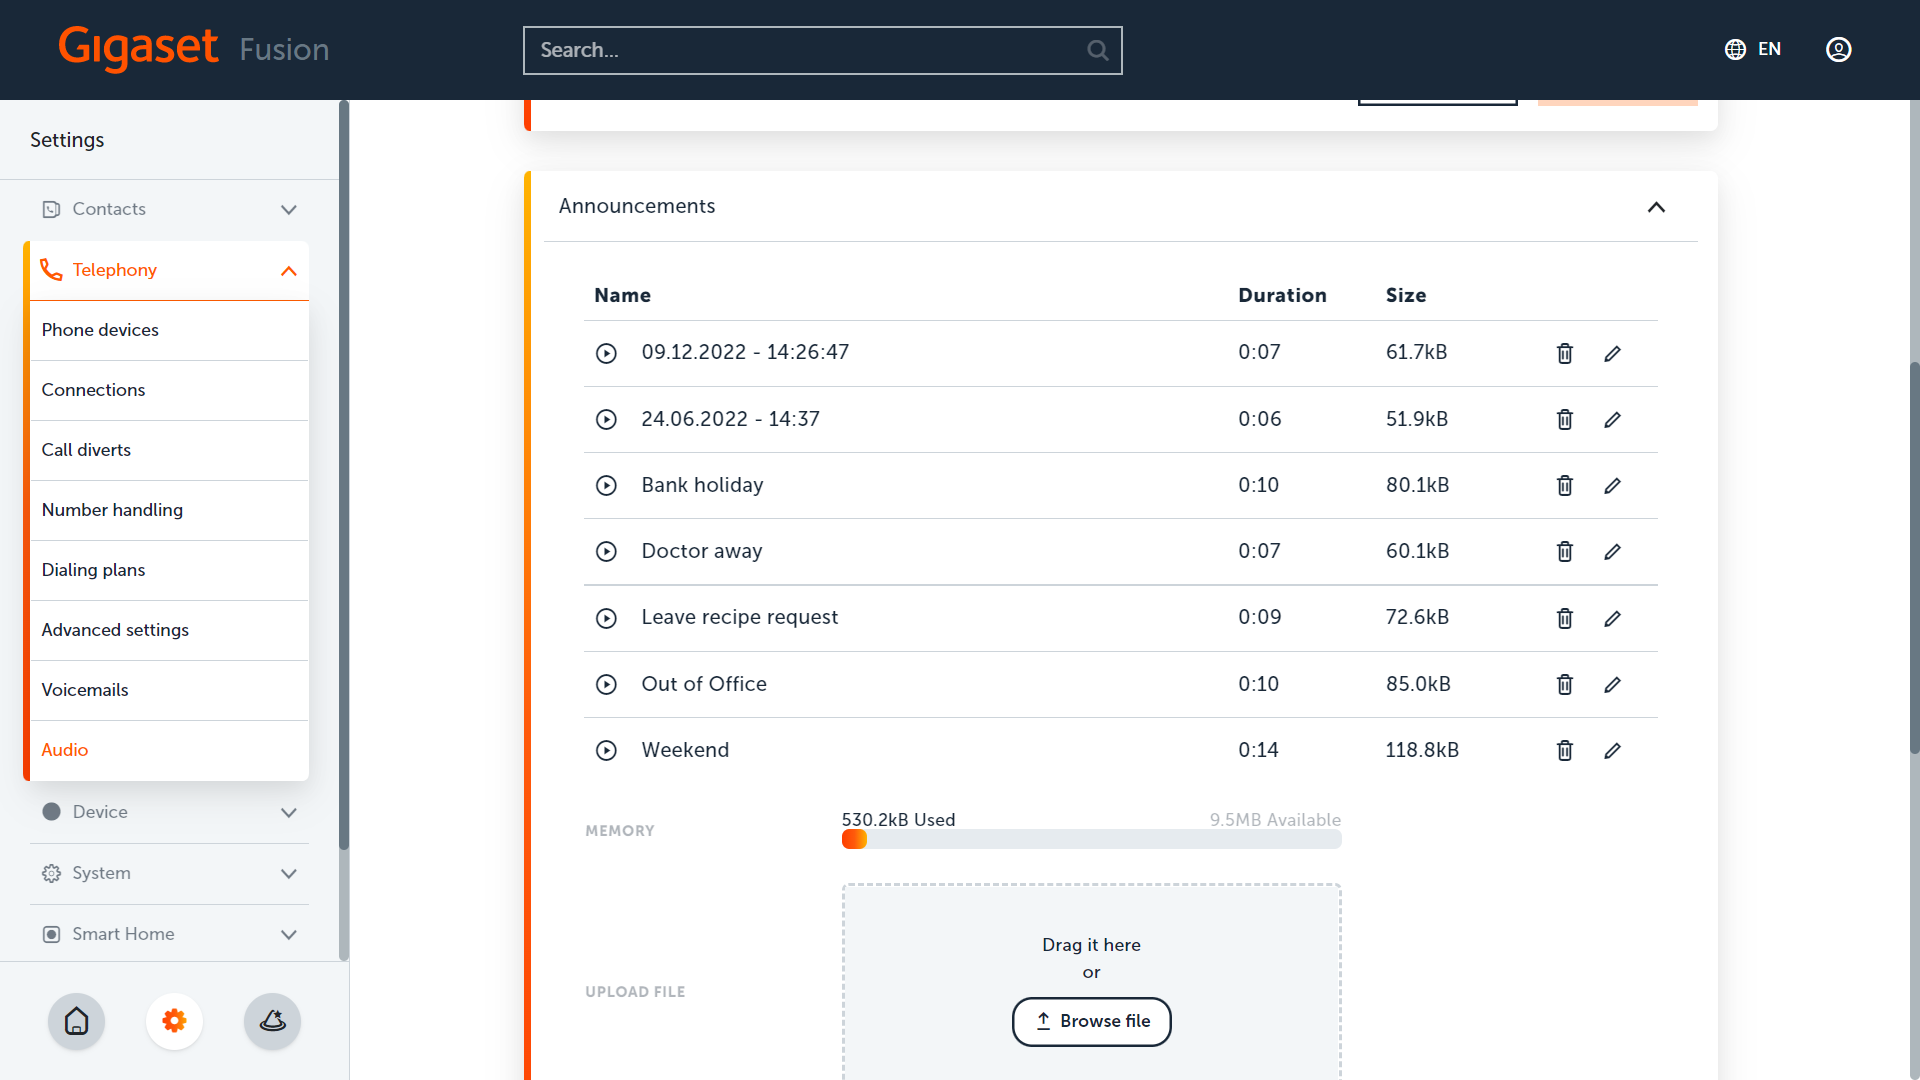
Task: Play the Weekend announcement
Action: 606,751
